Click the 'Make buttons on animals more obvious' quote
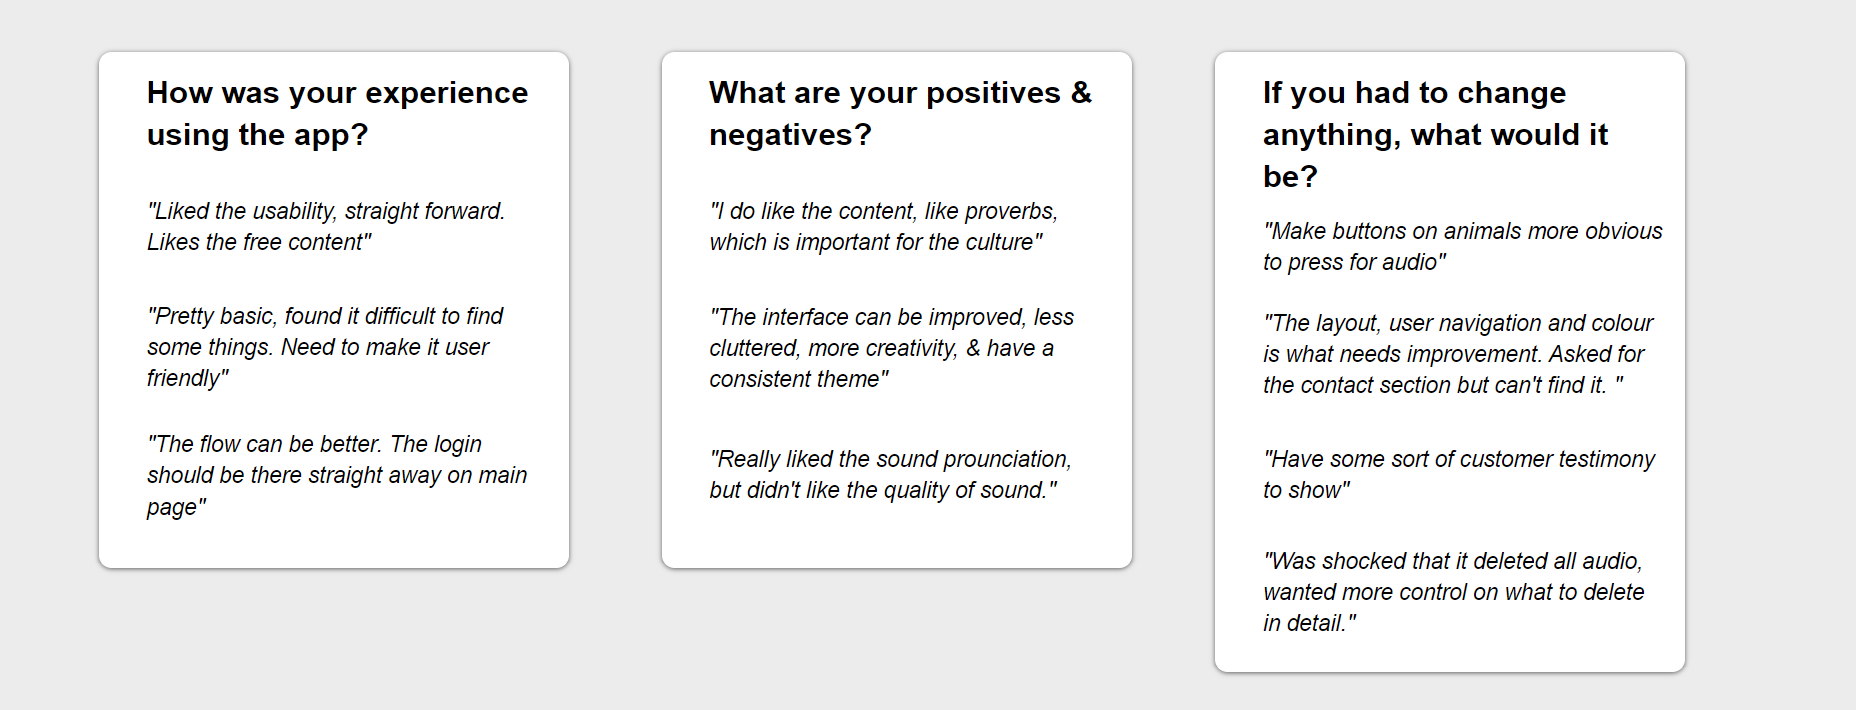 pos(1462,246)
